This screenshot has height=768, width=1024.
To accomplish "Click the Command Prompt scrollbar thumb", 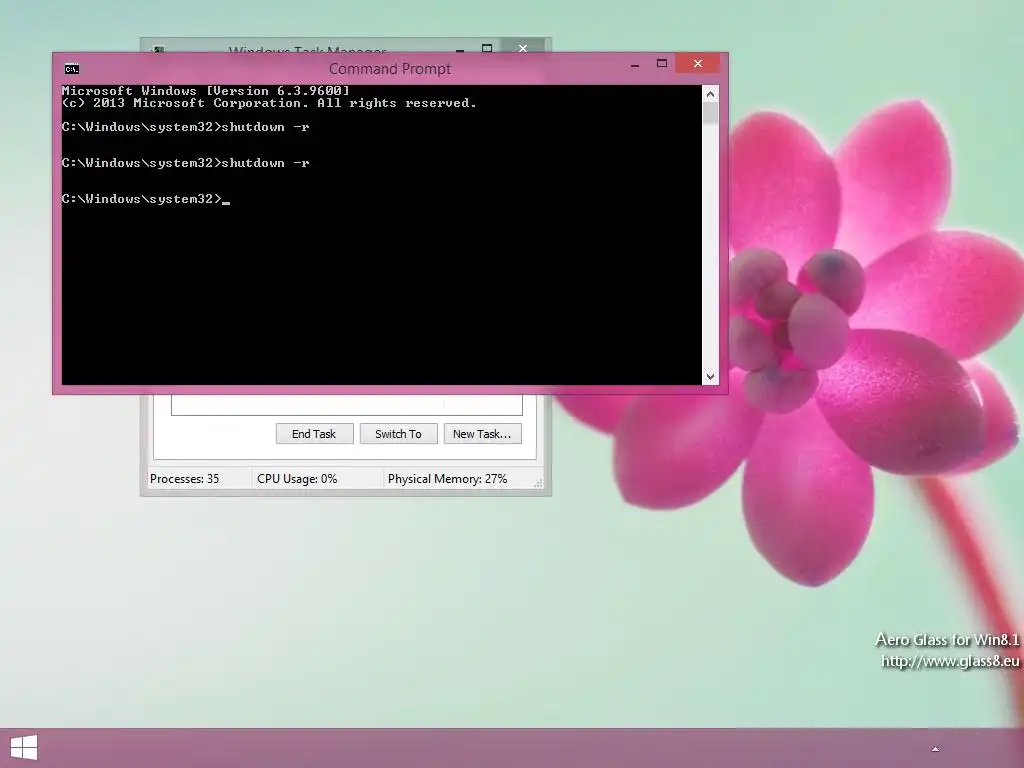I will coord(711,113).
